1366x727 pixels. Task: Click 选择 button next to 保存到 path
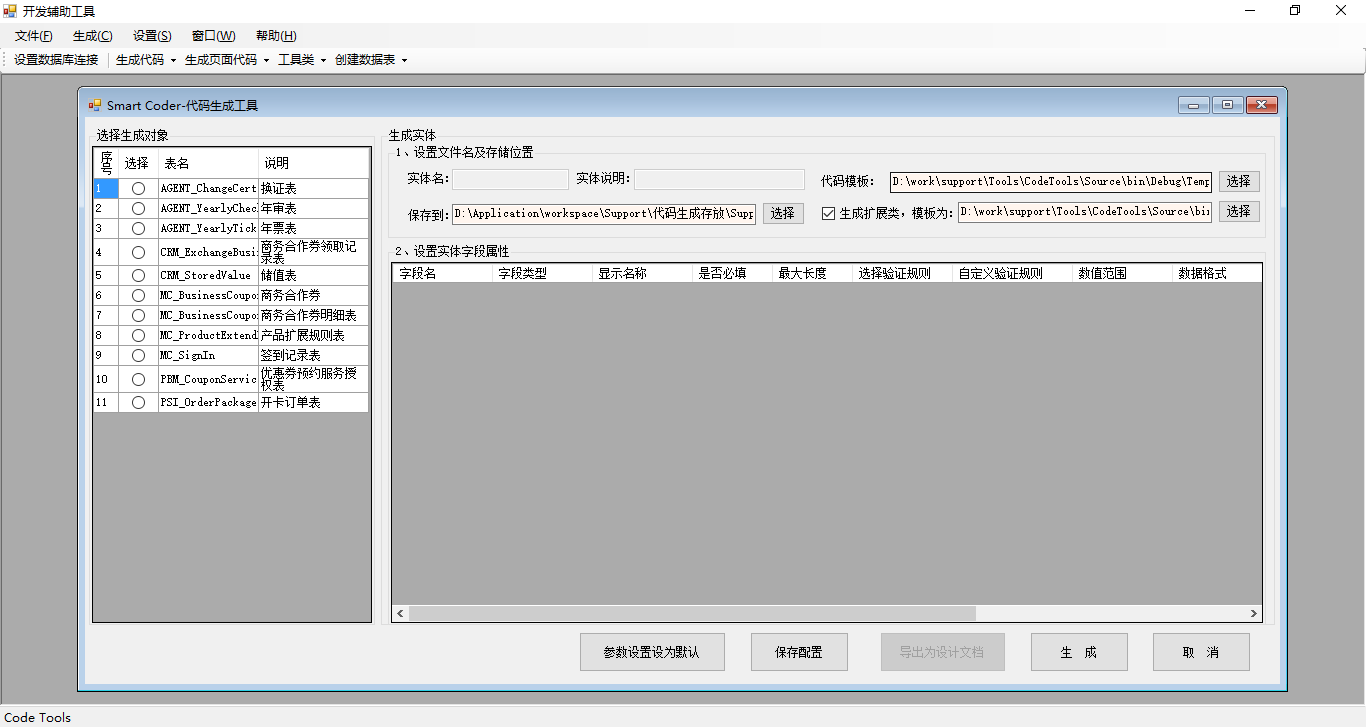coord(783,213)
